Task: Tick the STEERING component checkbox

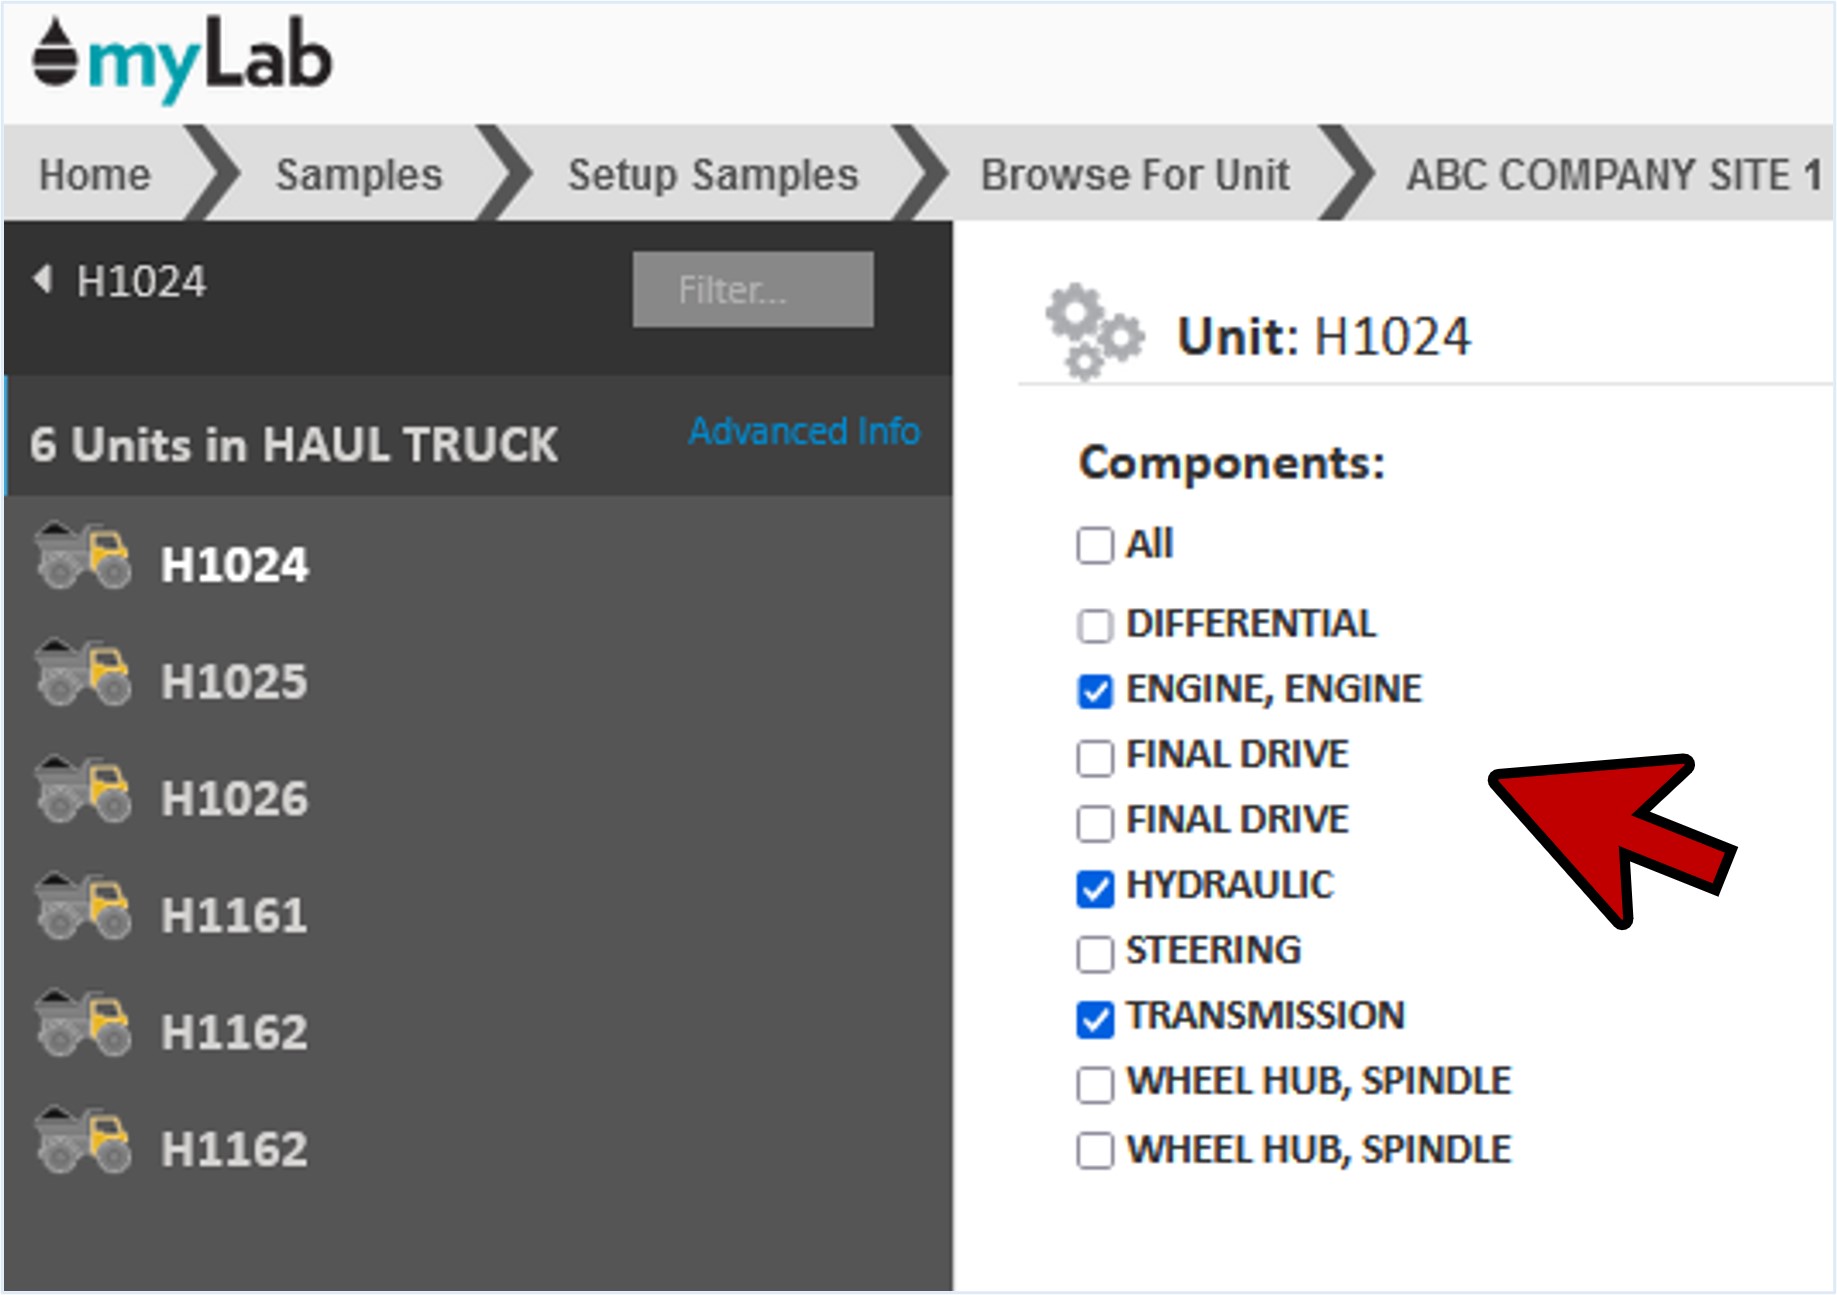Action: [1095, 953]
